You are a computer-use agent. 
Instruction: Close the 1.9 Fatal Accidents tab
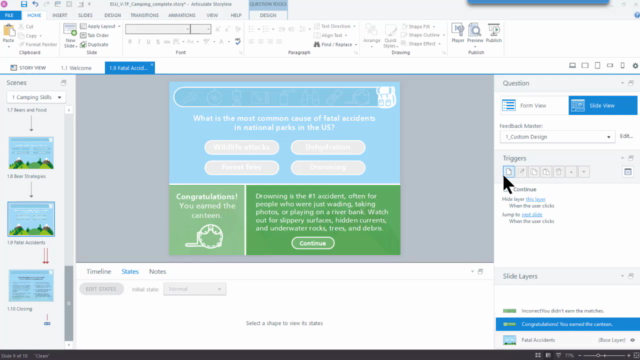pos(152,64)
